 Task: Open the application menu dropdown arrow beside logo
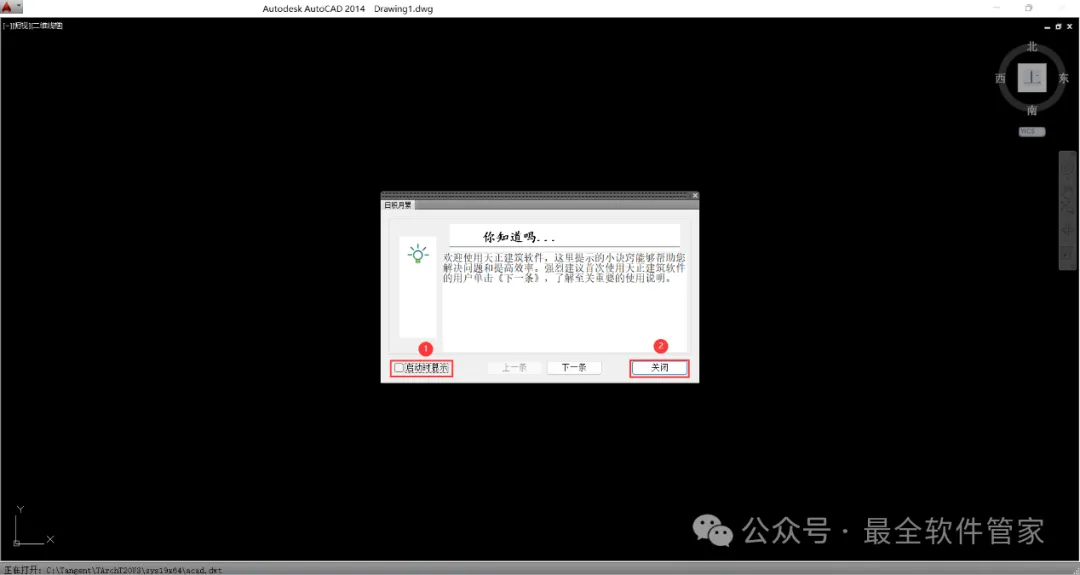[19, 8]
